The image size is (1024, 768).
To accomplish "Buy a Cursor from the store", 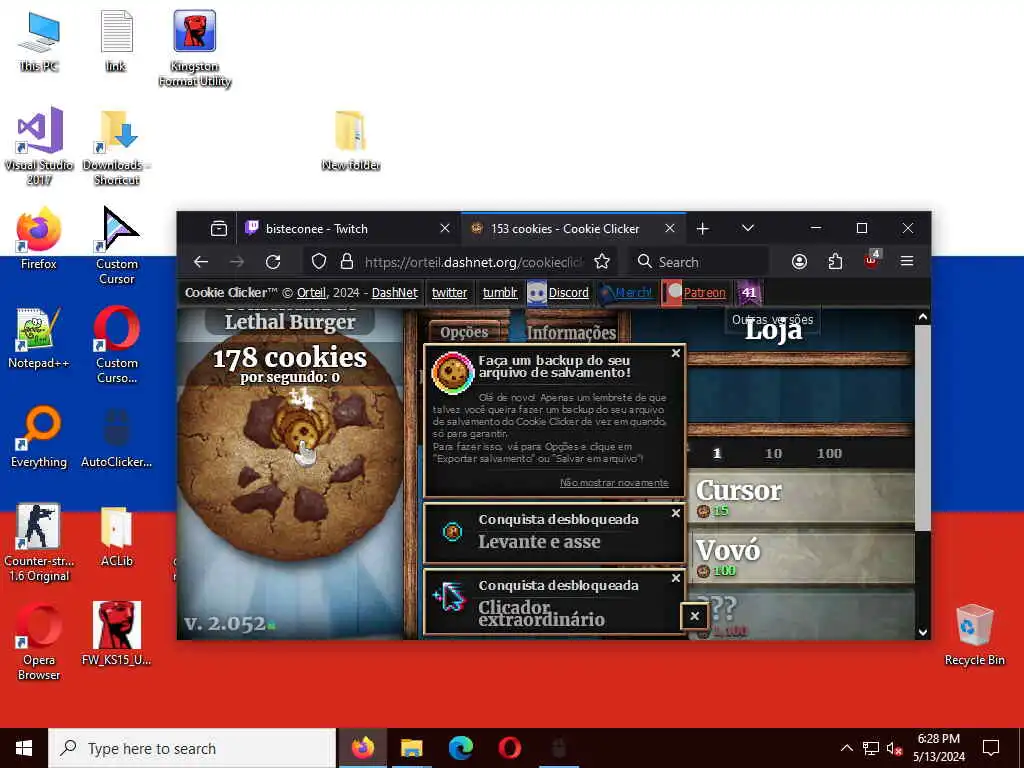I will [x=802, y=498].
